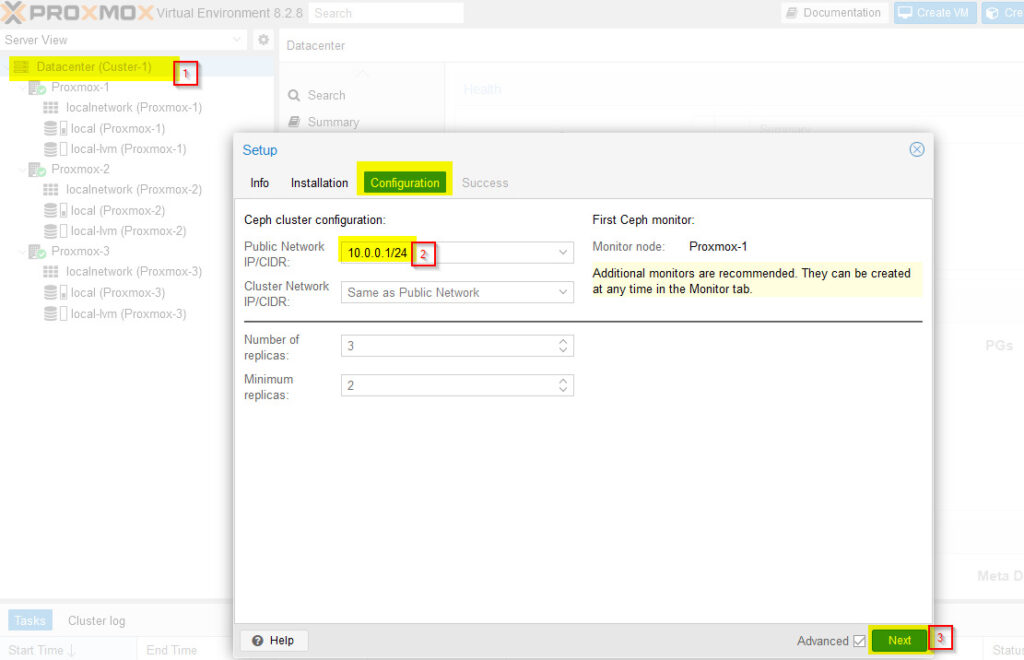Screen dimensions: 1024x660
Task: Click the local-lvm (Proxmox-3) storage icon
Action: tap(56, 314)
